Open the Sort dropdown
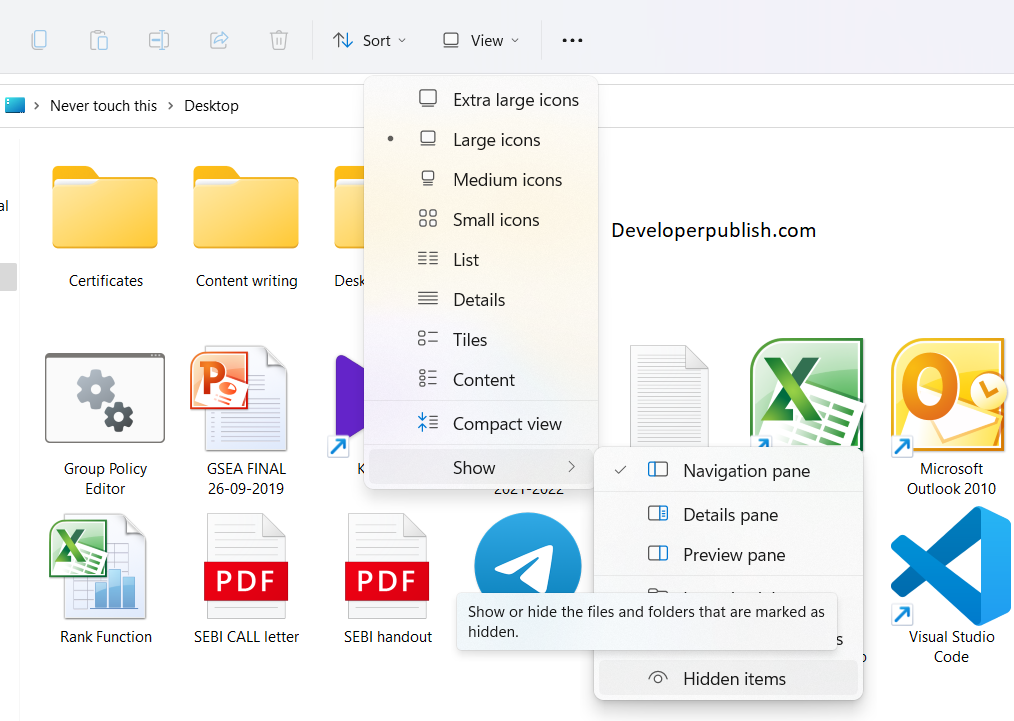Image resolution: width=1014 pixels, height=721 pixels. pos(370,41)
